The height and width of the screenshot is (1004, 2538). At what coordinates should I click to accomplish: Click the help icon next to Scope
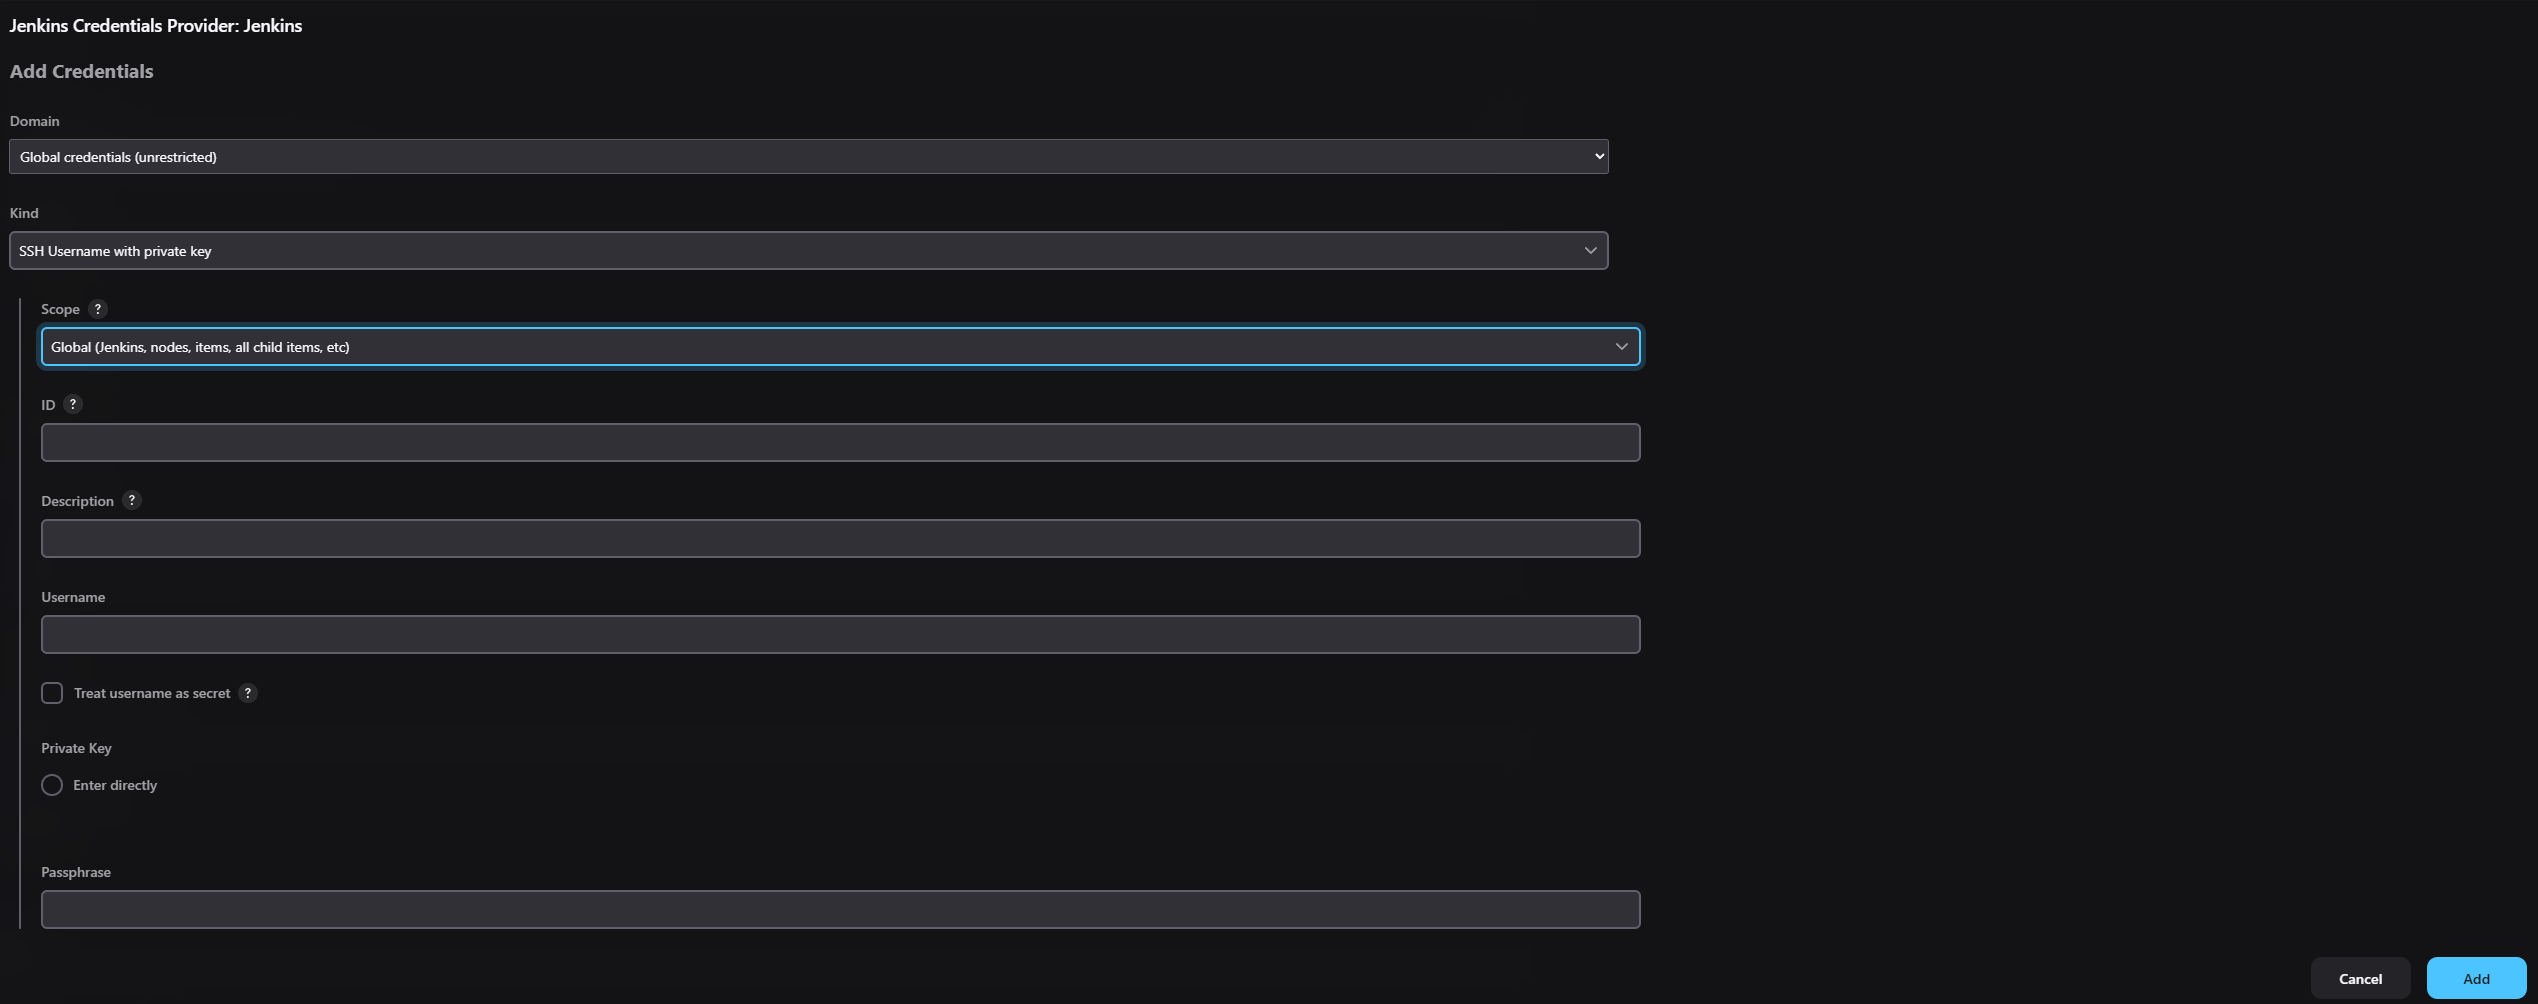(x=97, y=309)
